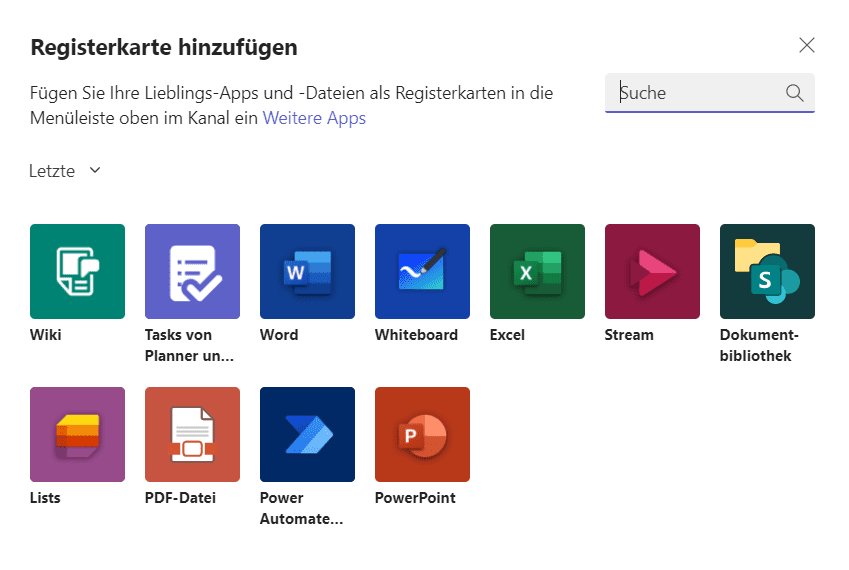
Task: Click the magnifying glass search icon
Action: click(795, 93)
